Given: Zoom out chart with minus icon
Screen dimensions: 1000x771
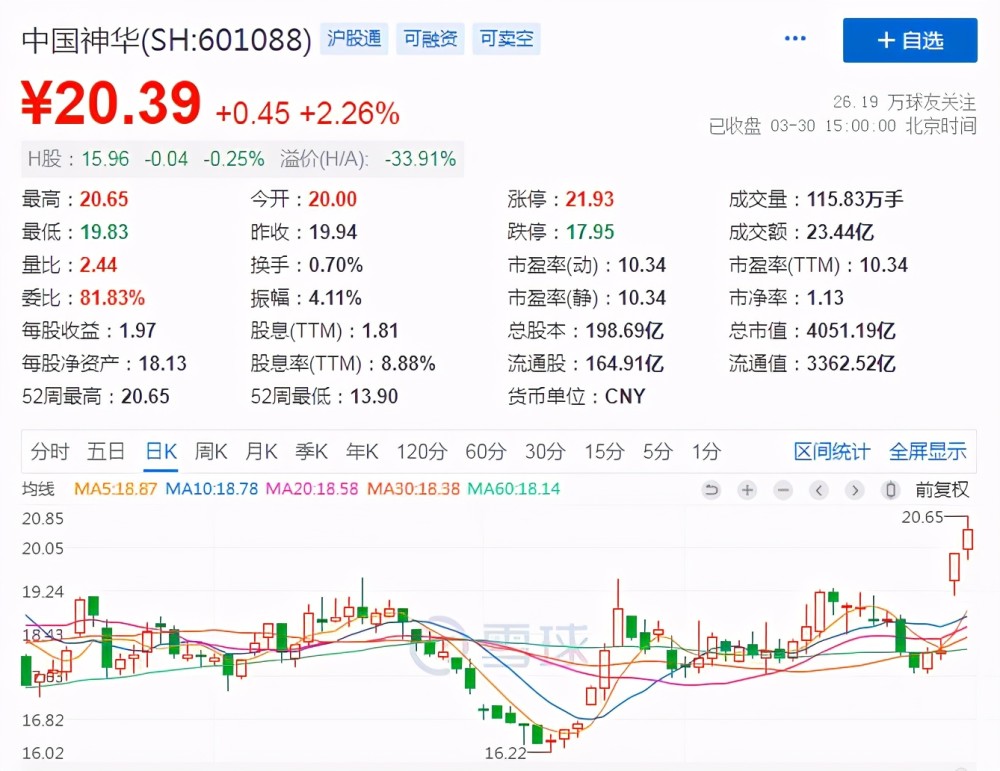Looking at the screenshot, I should tap(783, 490).
